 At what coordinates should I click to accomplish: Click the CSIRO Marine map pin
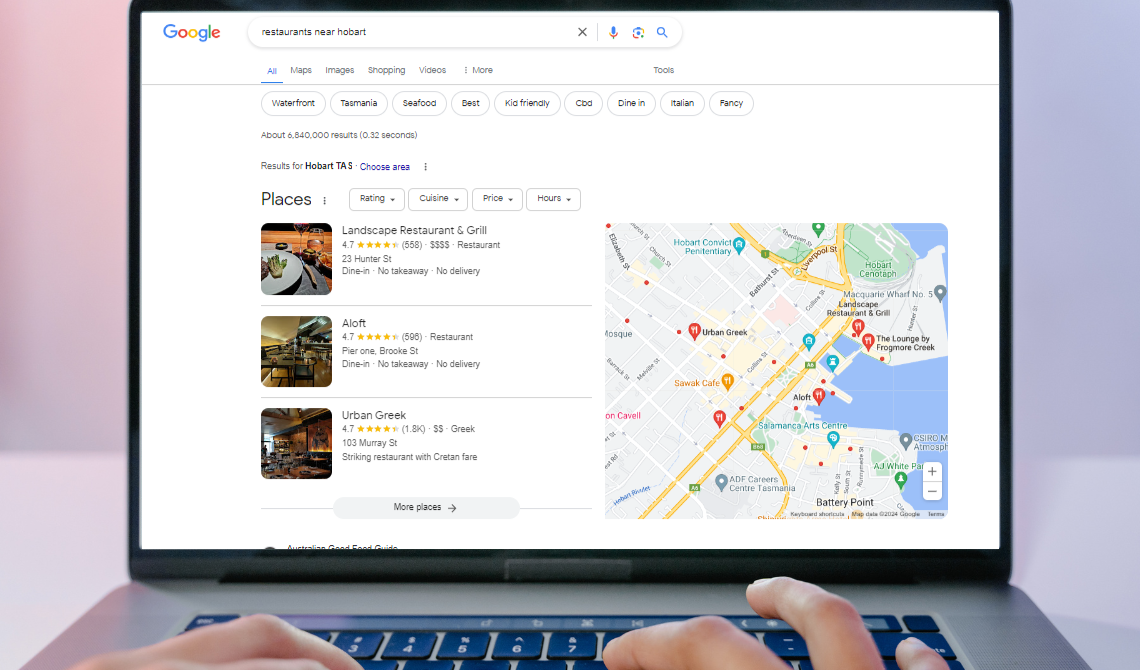(x=906, y=440)
